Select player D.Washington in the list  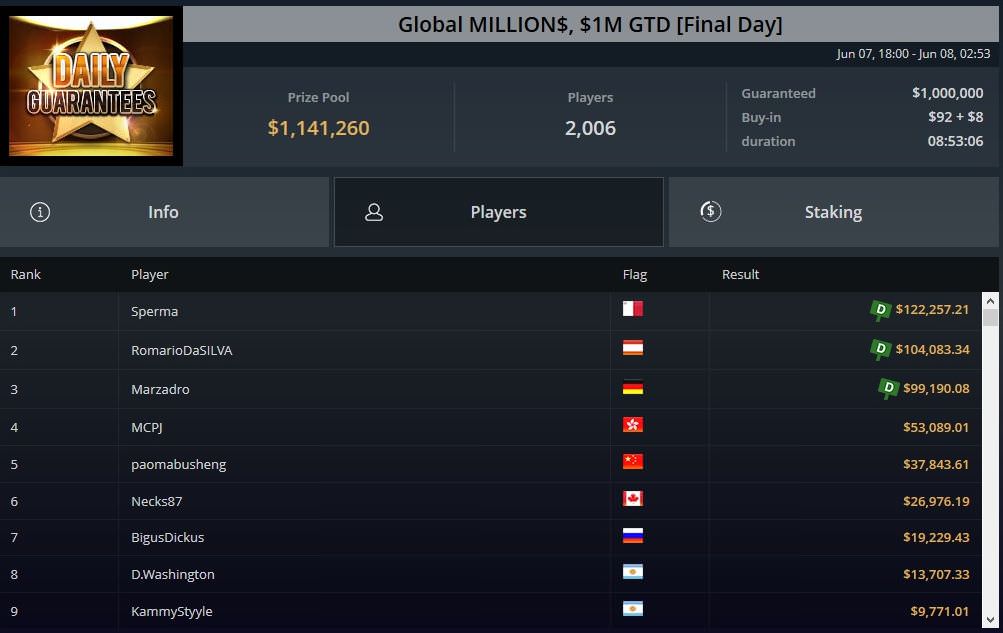(173, 574)
